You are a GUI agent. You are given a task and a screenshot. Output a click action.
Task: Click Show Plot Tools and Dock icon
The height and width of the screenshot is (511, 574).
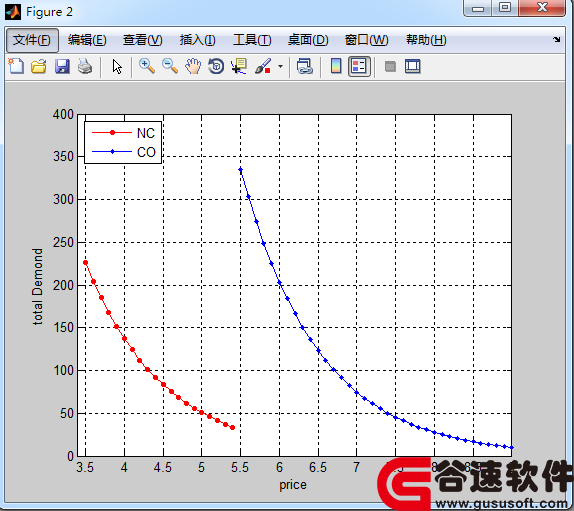(413, 67)
